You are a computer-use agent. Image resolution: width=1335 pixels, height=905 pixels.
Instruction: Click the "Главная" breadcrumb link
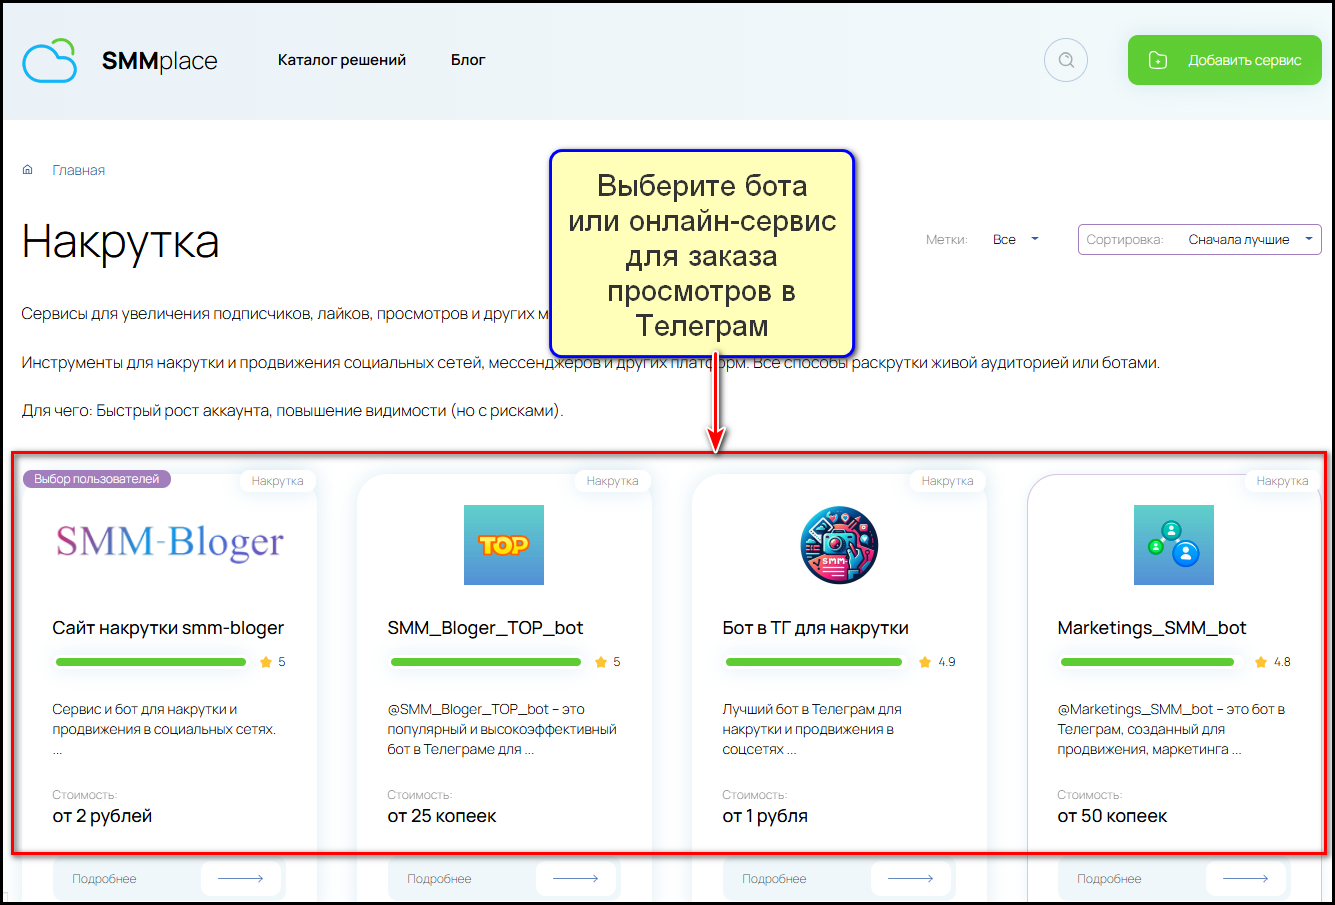[78, 170]
